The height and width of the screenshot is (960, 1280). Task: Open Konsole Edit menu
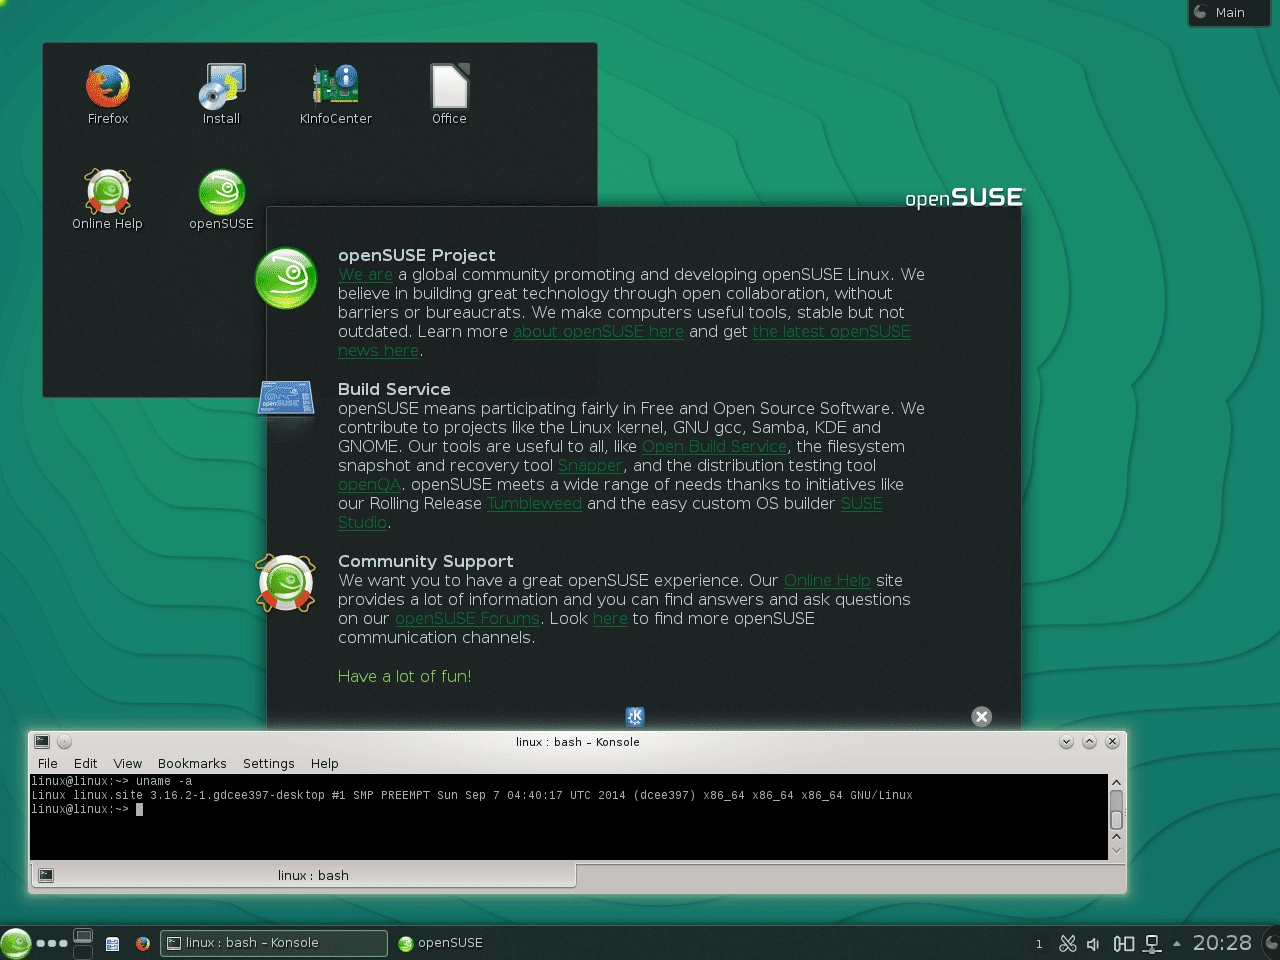click(86, 763)
